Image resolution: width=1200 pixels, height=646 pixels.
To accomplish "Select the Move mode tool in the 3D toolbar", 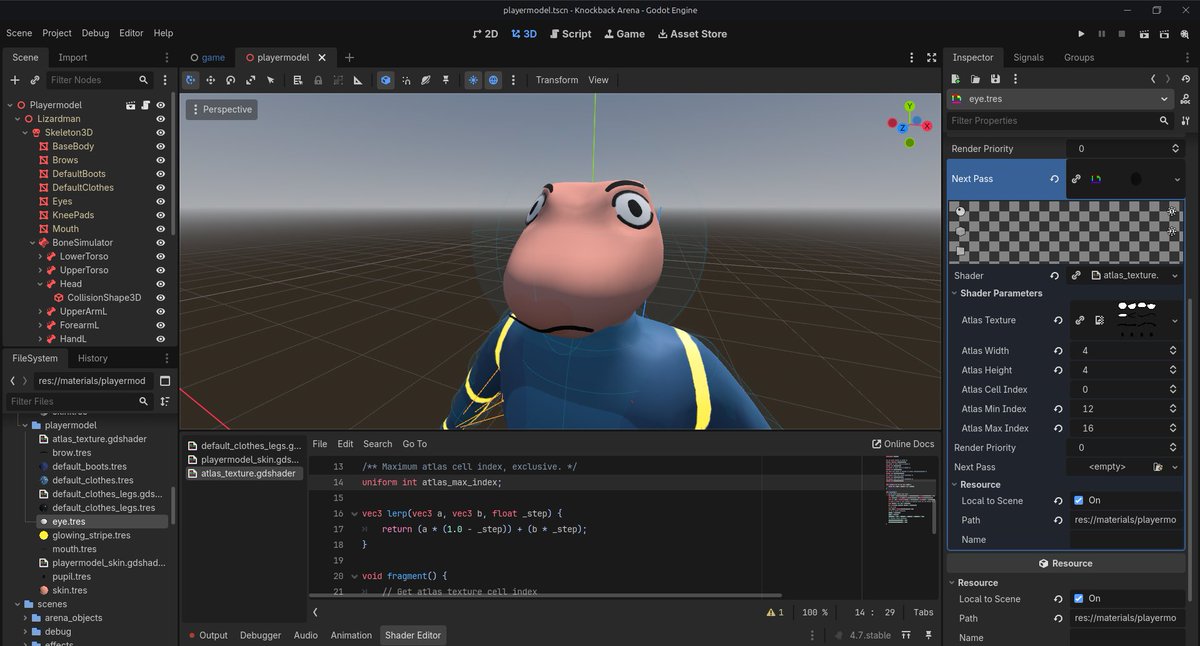I will 211,80.
